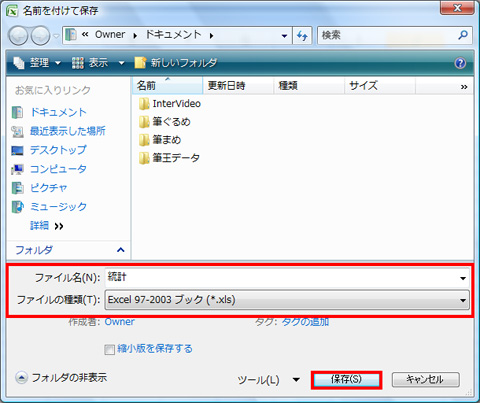Click the double-chevron at address bar start
The image size is (480, 403).
pos(85,35)
